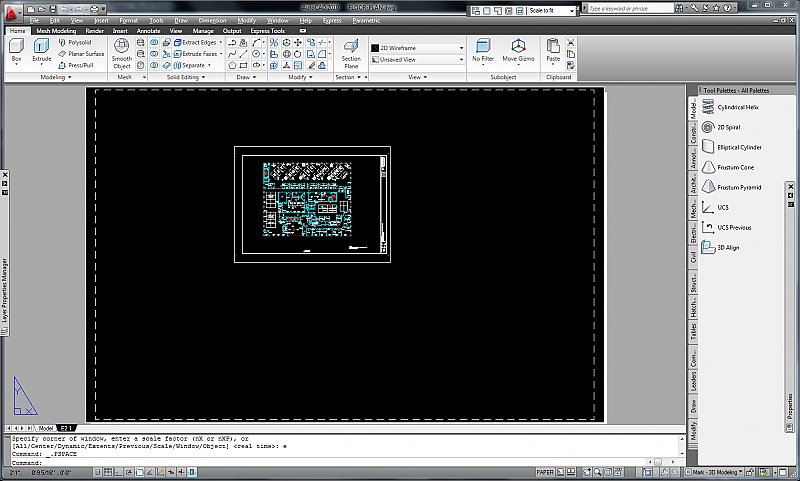Select 2D Spiral from Tool Palettes
The image size is (800, 481).
pyautogui.click(x=721, y=127)
